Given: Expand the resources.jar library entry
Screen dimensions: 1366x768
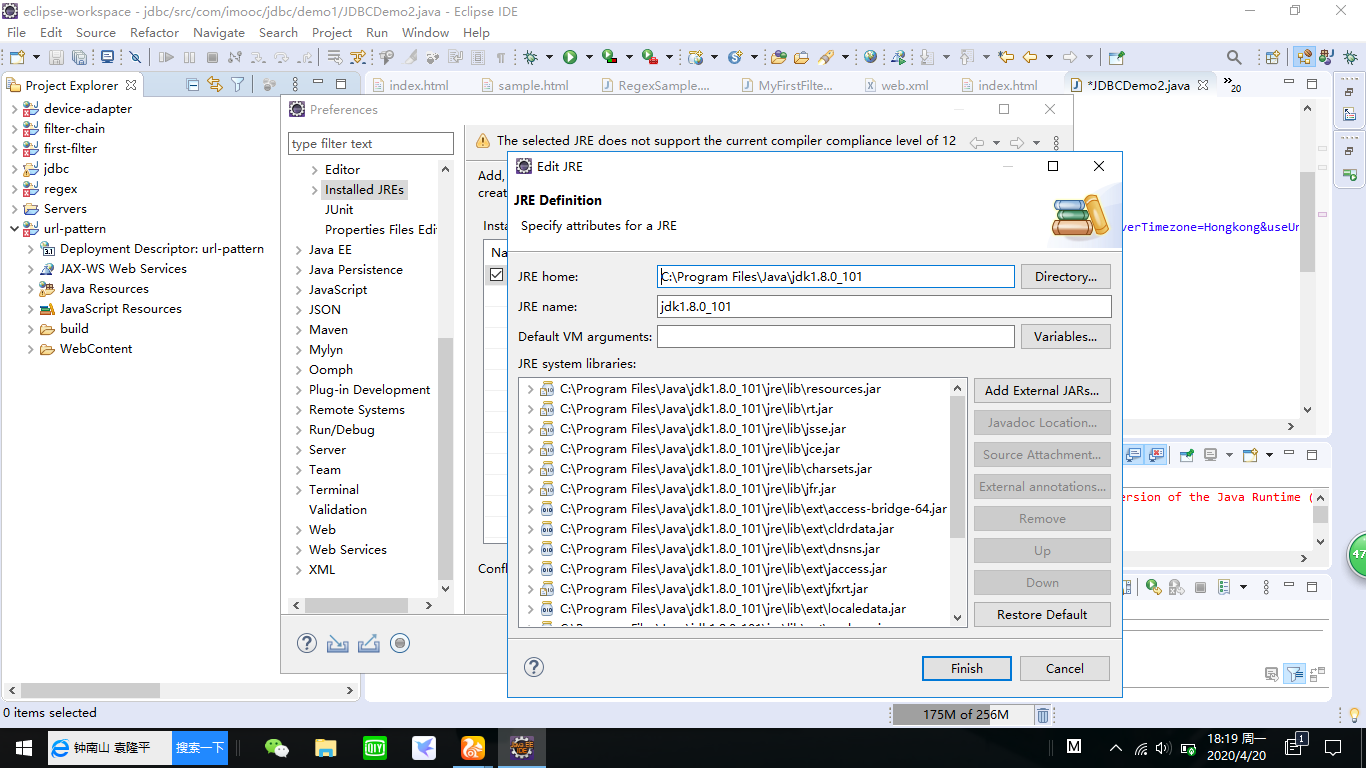Looking at the screenshot, I should tap(530, 389).
